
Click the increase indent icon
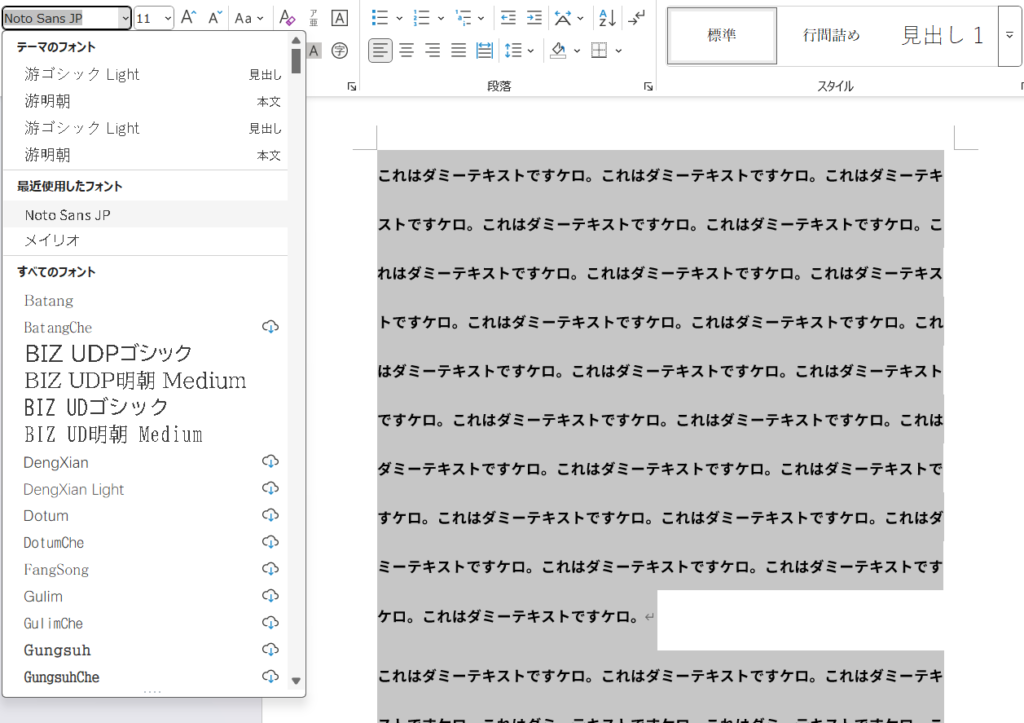534,18
